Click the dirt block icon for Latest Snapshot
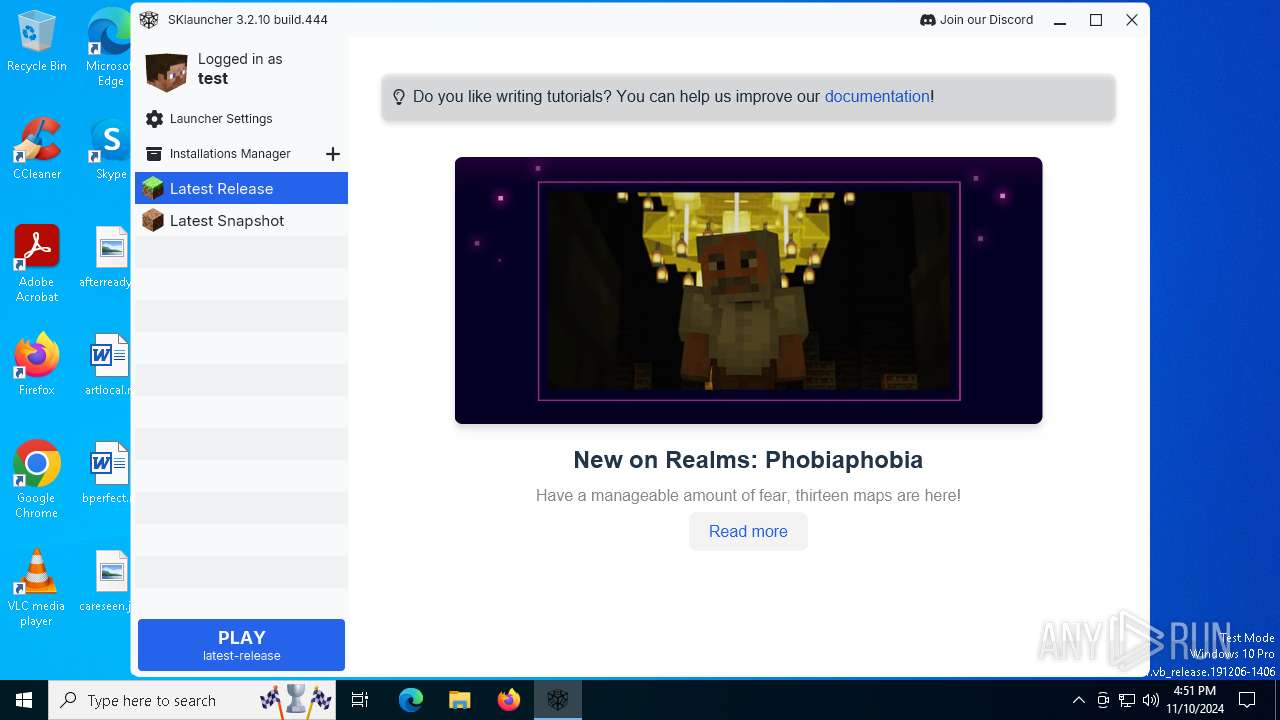The width and height of the screenshot is (1280, 720). tap(152, 220)
